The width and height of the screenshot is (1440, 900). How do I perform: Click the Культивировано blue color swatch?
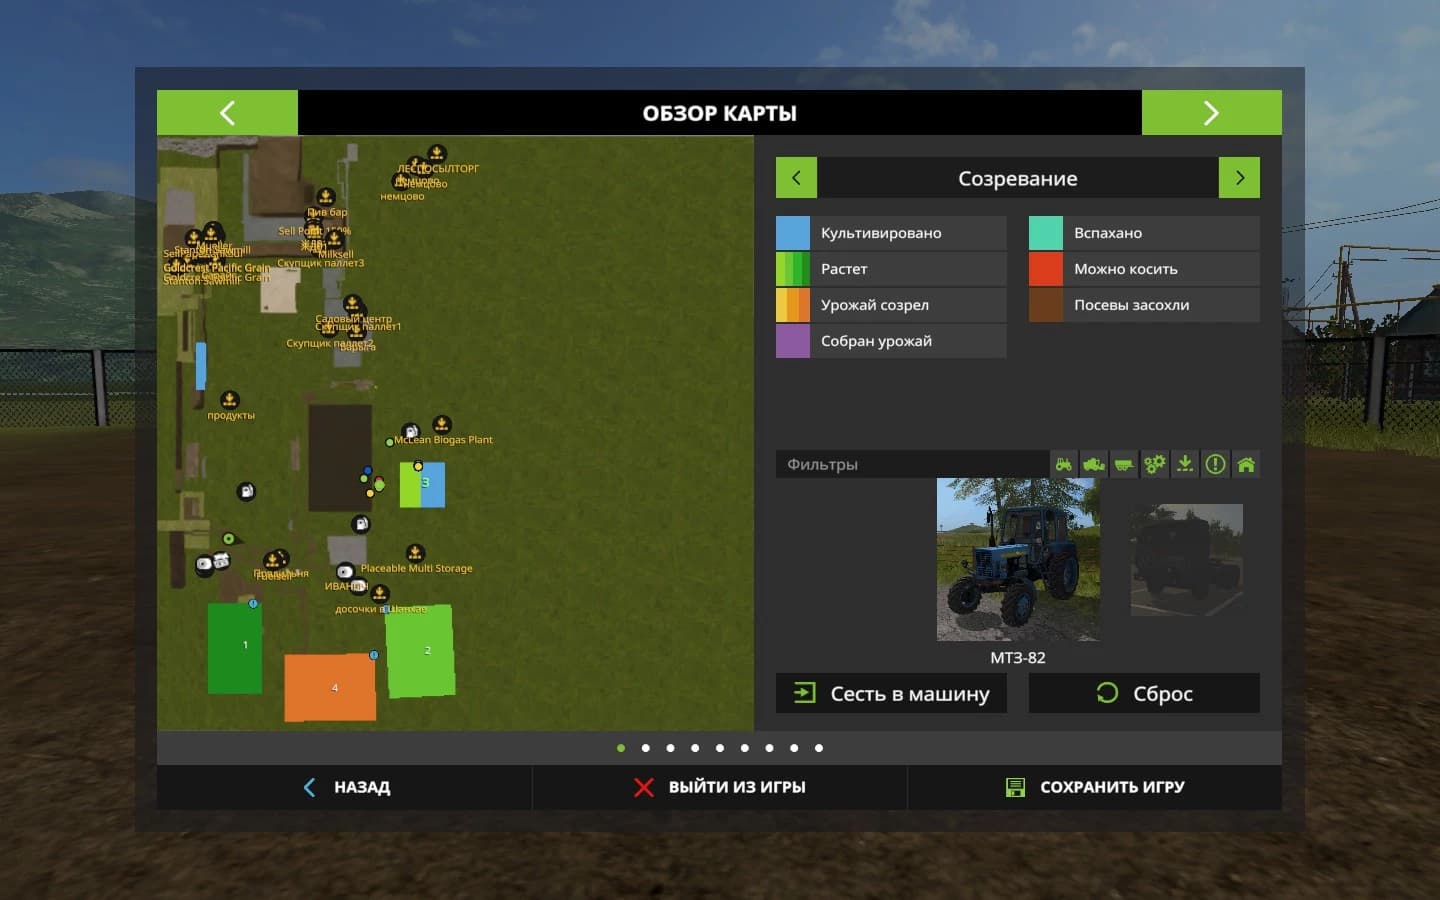793,233
